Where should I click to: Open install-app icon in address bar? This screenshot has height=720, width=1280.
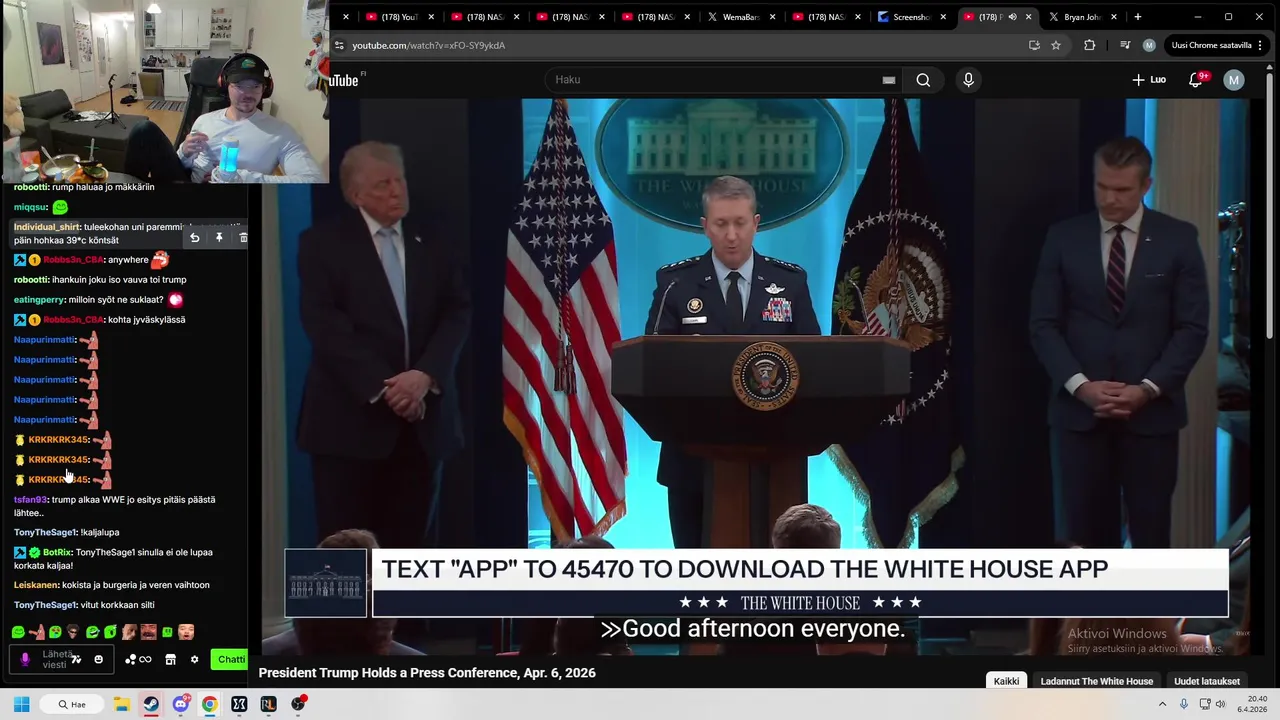pos(1034,45)
